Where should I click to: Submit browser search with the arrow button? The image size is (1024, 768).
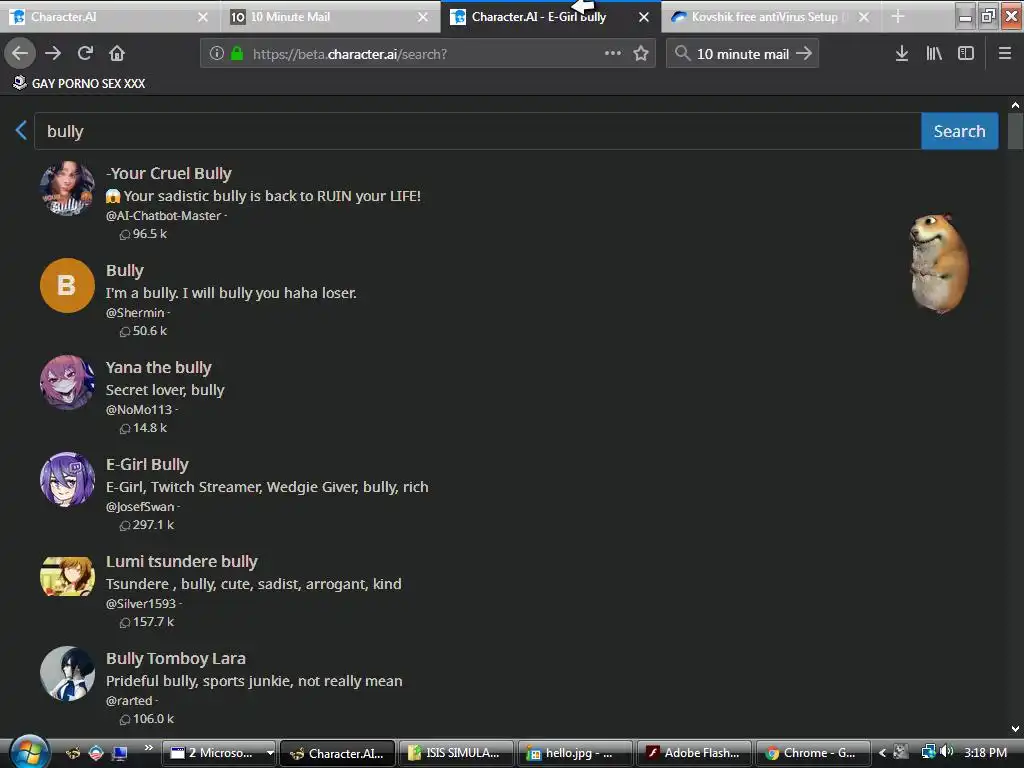[x=805, y=54]
